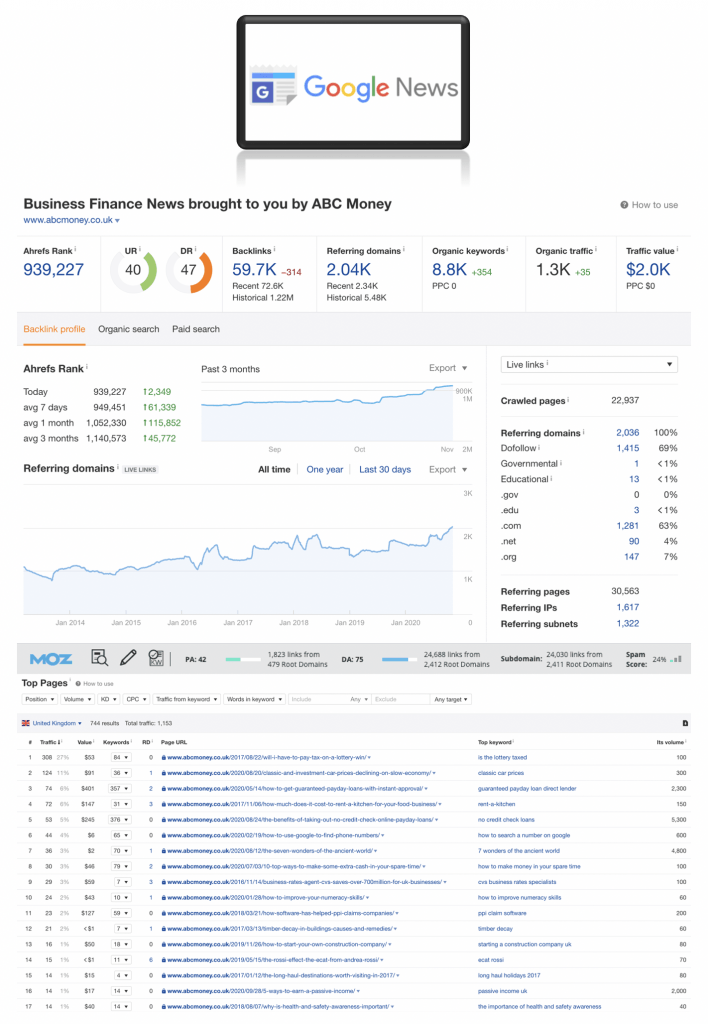
Task: Click export document icon right of results bar
Action: [x=685, y=723]
